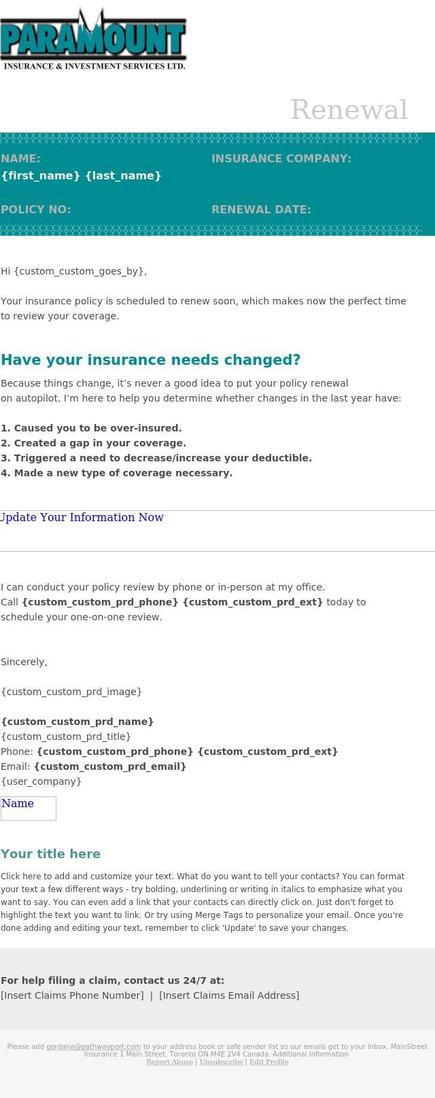Select the Have your insurance needs changed heading
Image resolution: width=435 pixels, height=1098 pixels.
[x=151, y=360]
